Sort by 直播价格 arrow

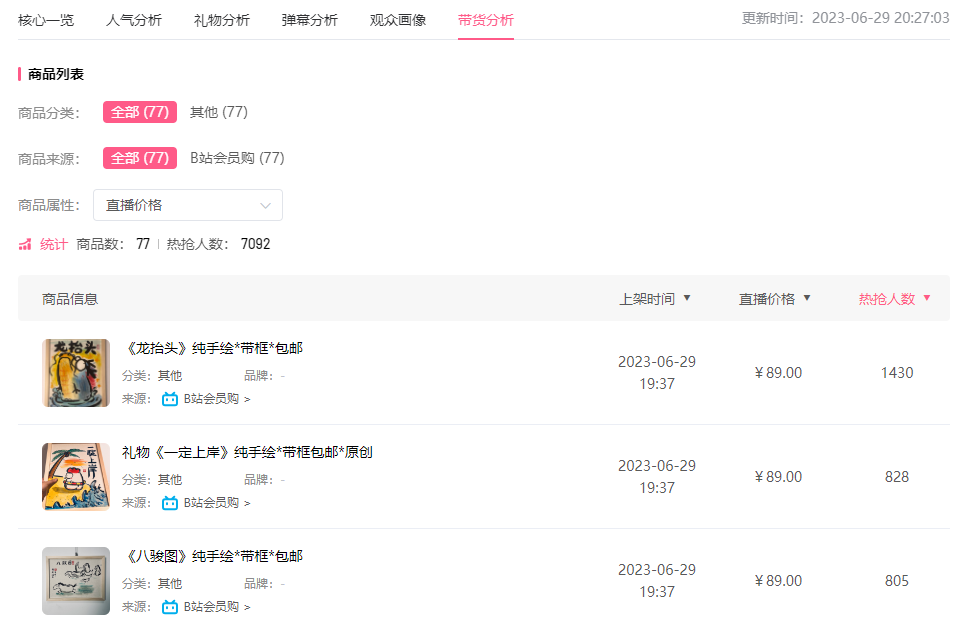pyautogui.click(x=806, y=298)
